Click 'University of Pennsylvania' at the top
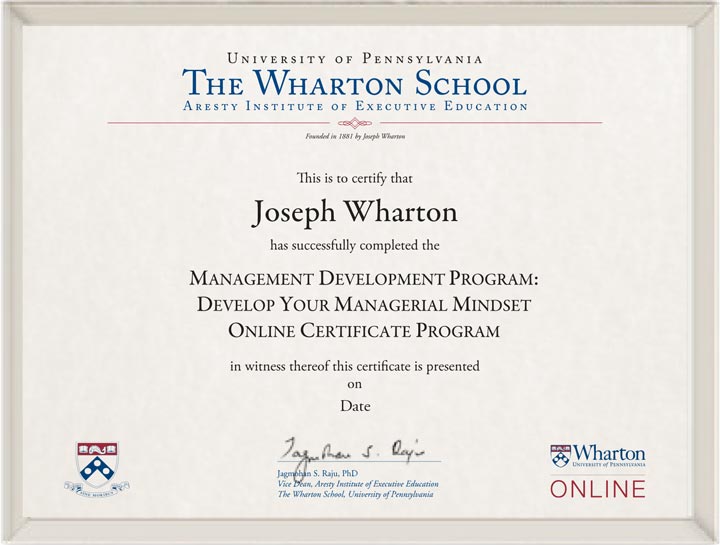This screenshot has height=545, width=720. (355, 58)
